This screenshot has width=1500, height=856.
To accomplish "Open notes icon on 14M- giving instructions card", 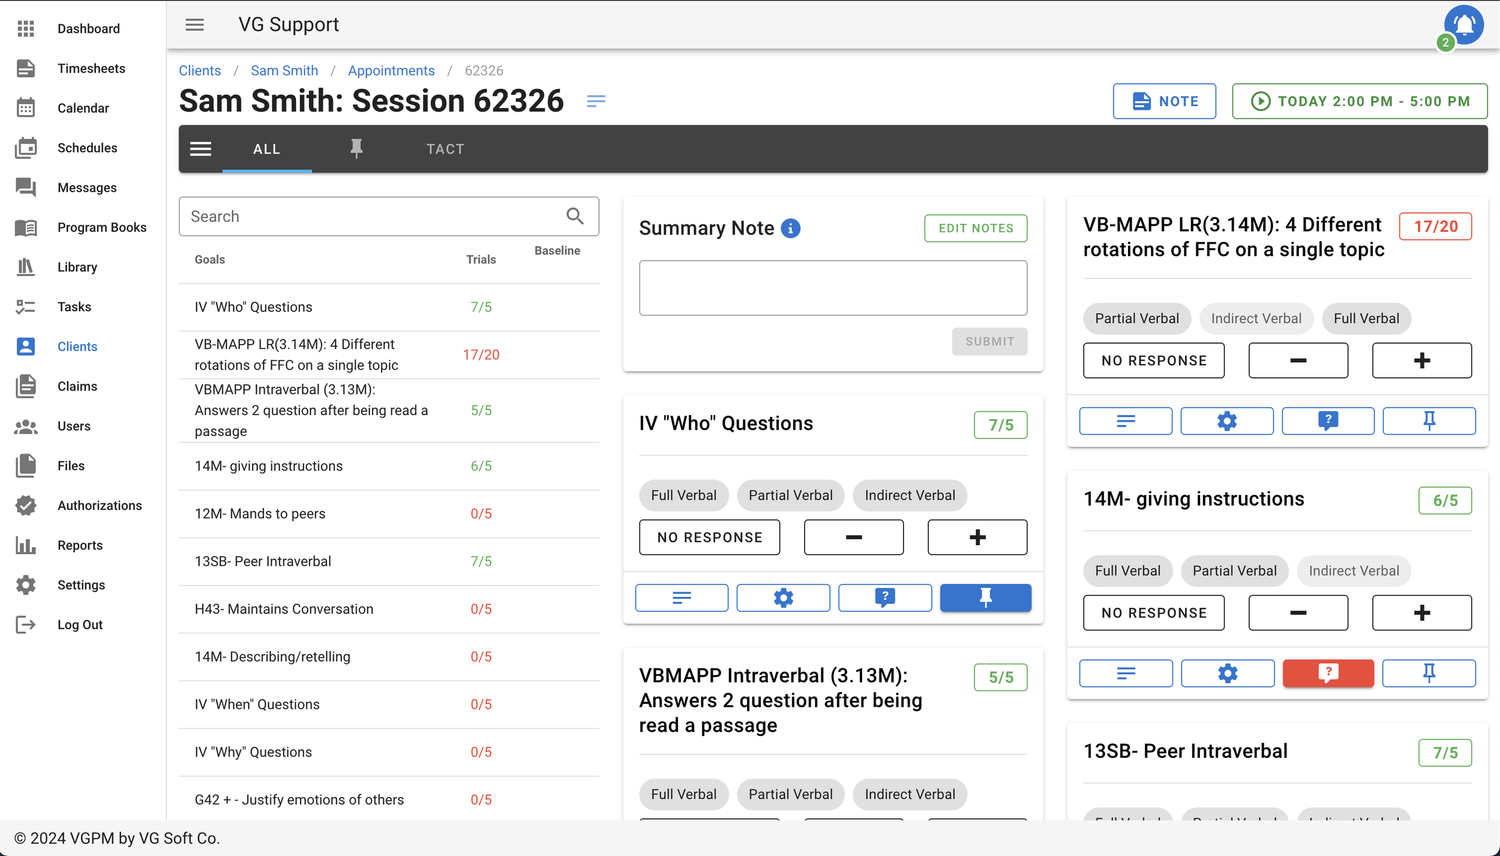I will (x=1125, y=674).
